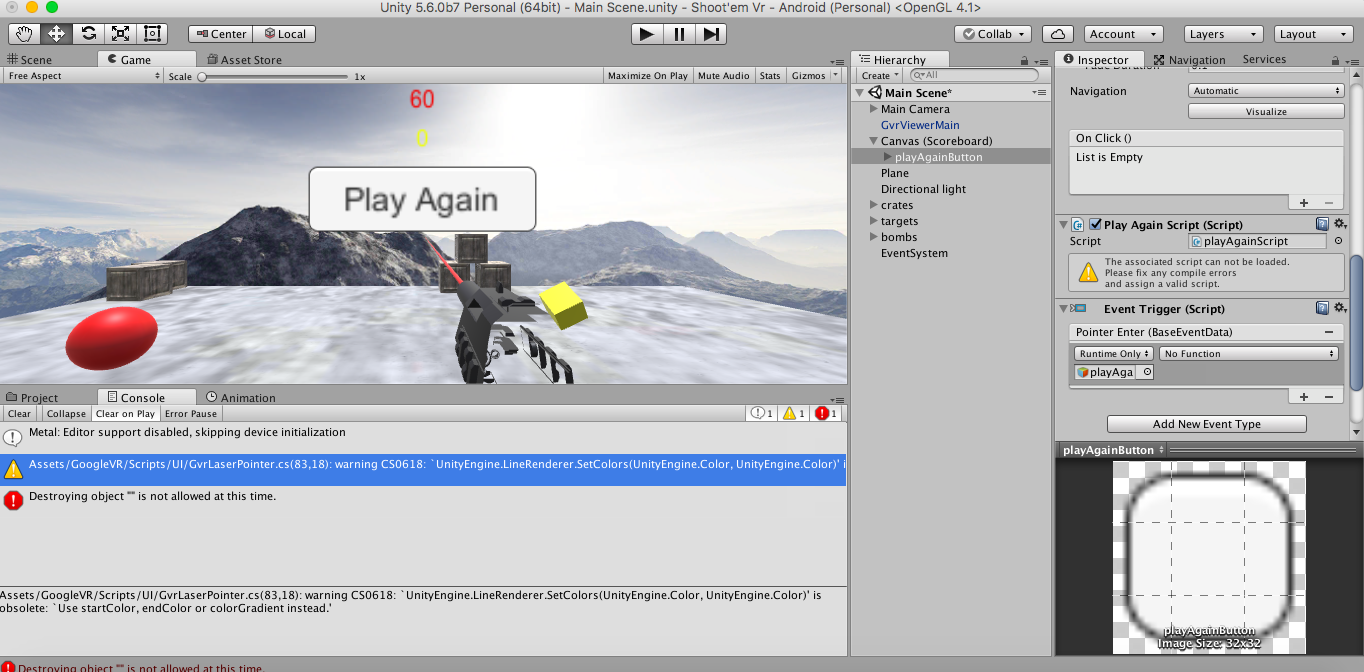
Task: Expand the crates object in Hierarchy
Action: coord(873,205)
